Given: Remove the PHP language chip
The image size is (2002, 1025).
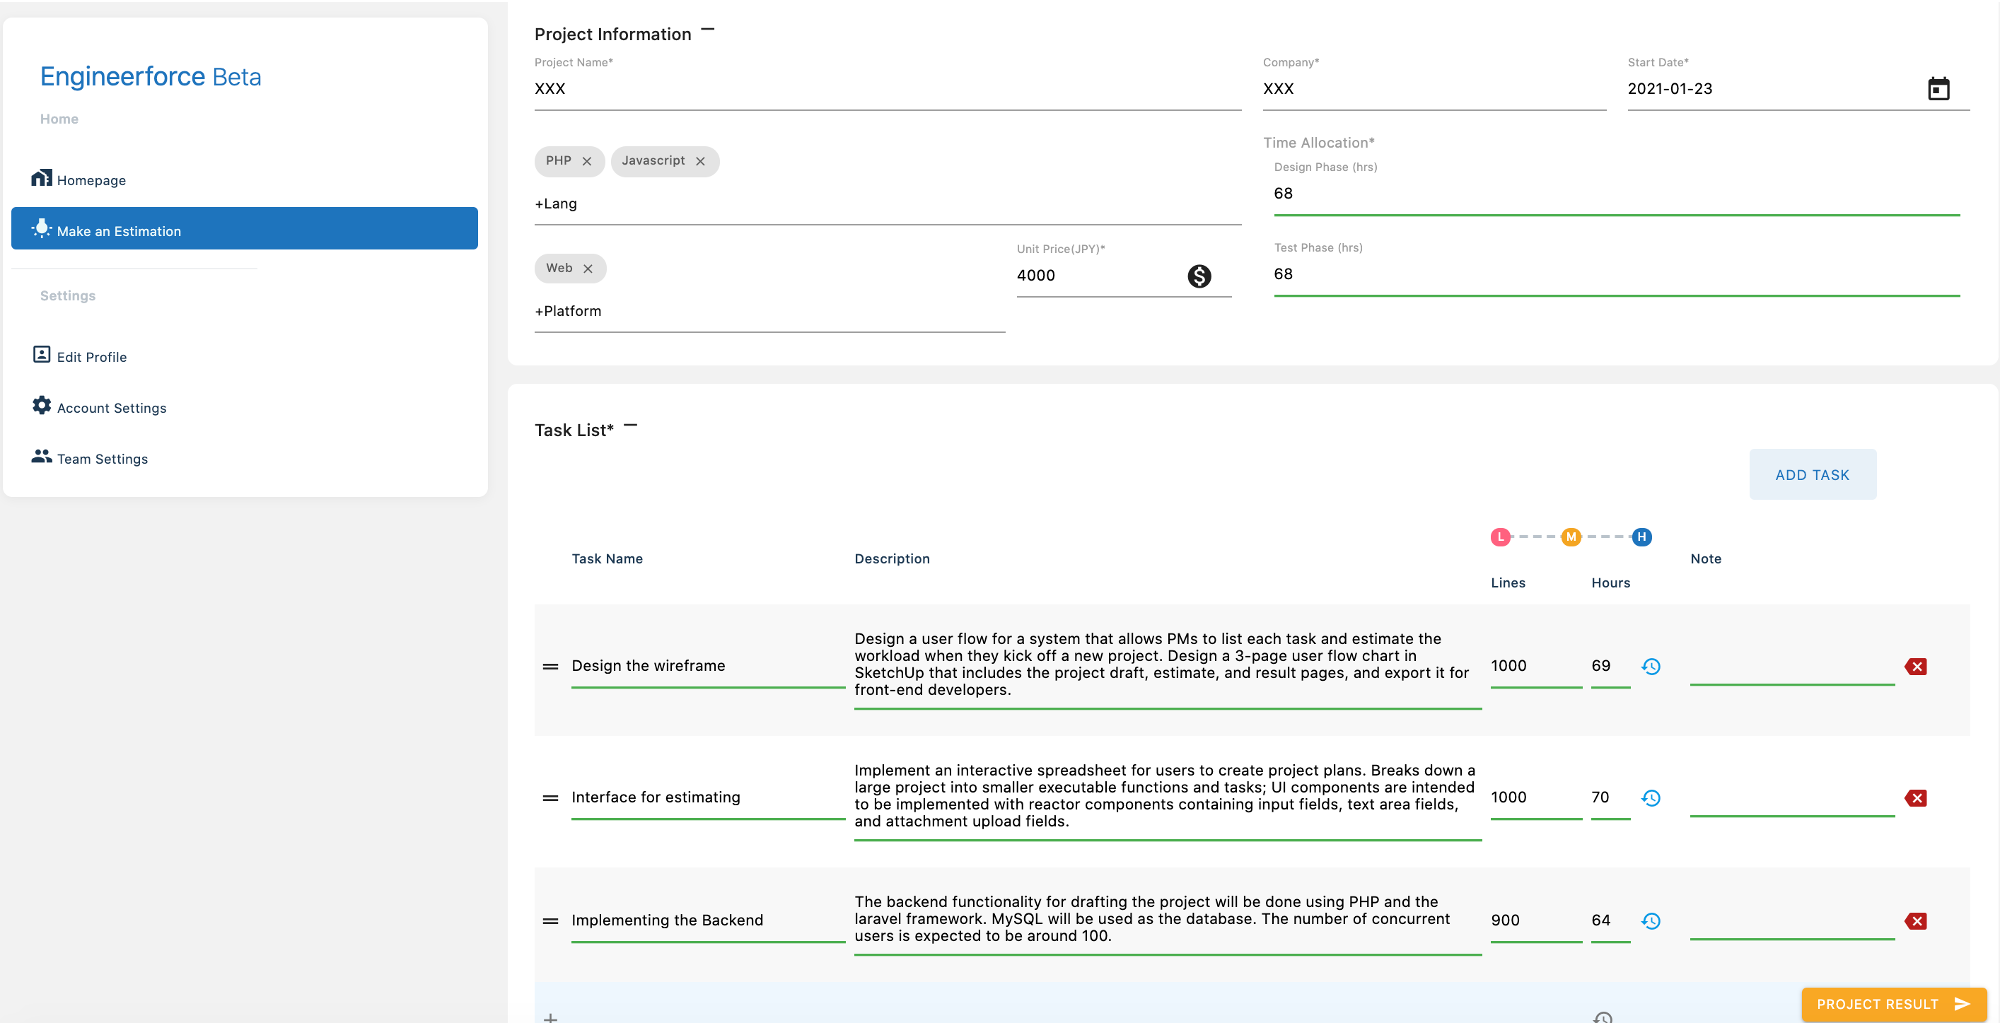Looking at the screenshot, I should pyautogui.click(x=587, y=161).
